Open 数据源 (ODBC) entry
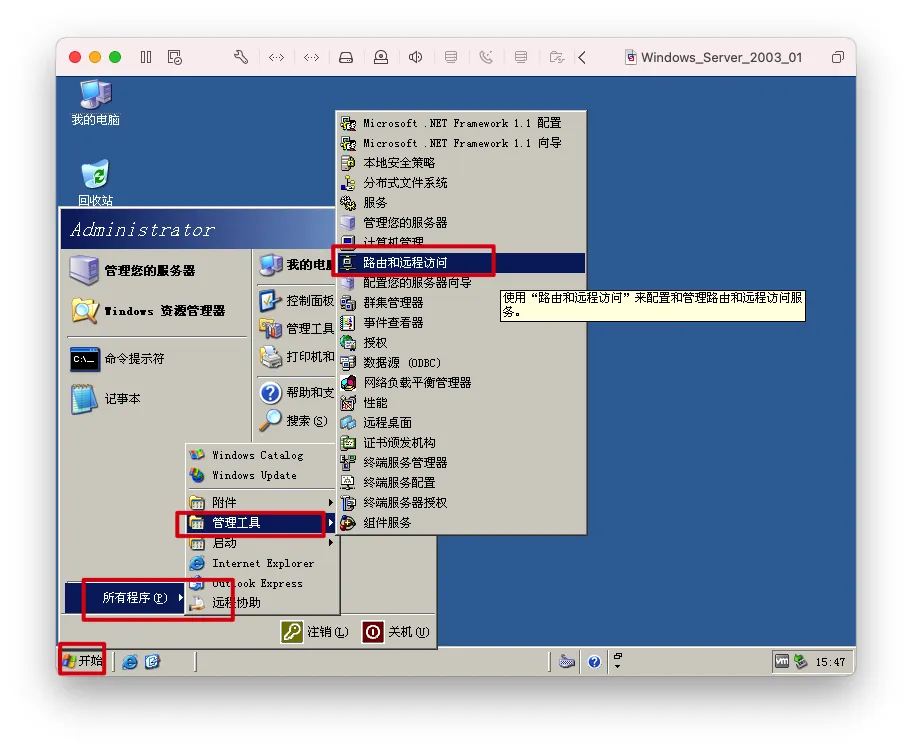The width and height of the screenshot is (912, 750). 461,362
